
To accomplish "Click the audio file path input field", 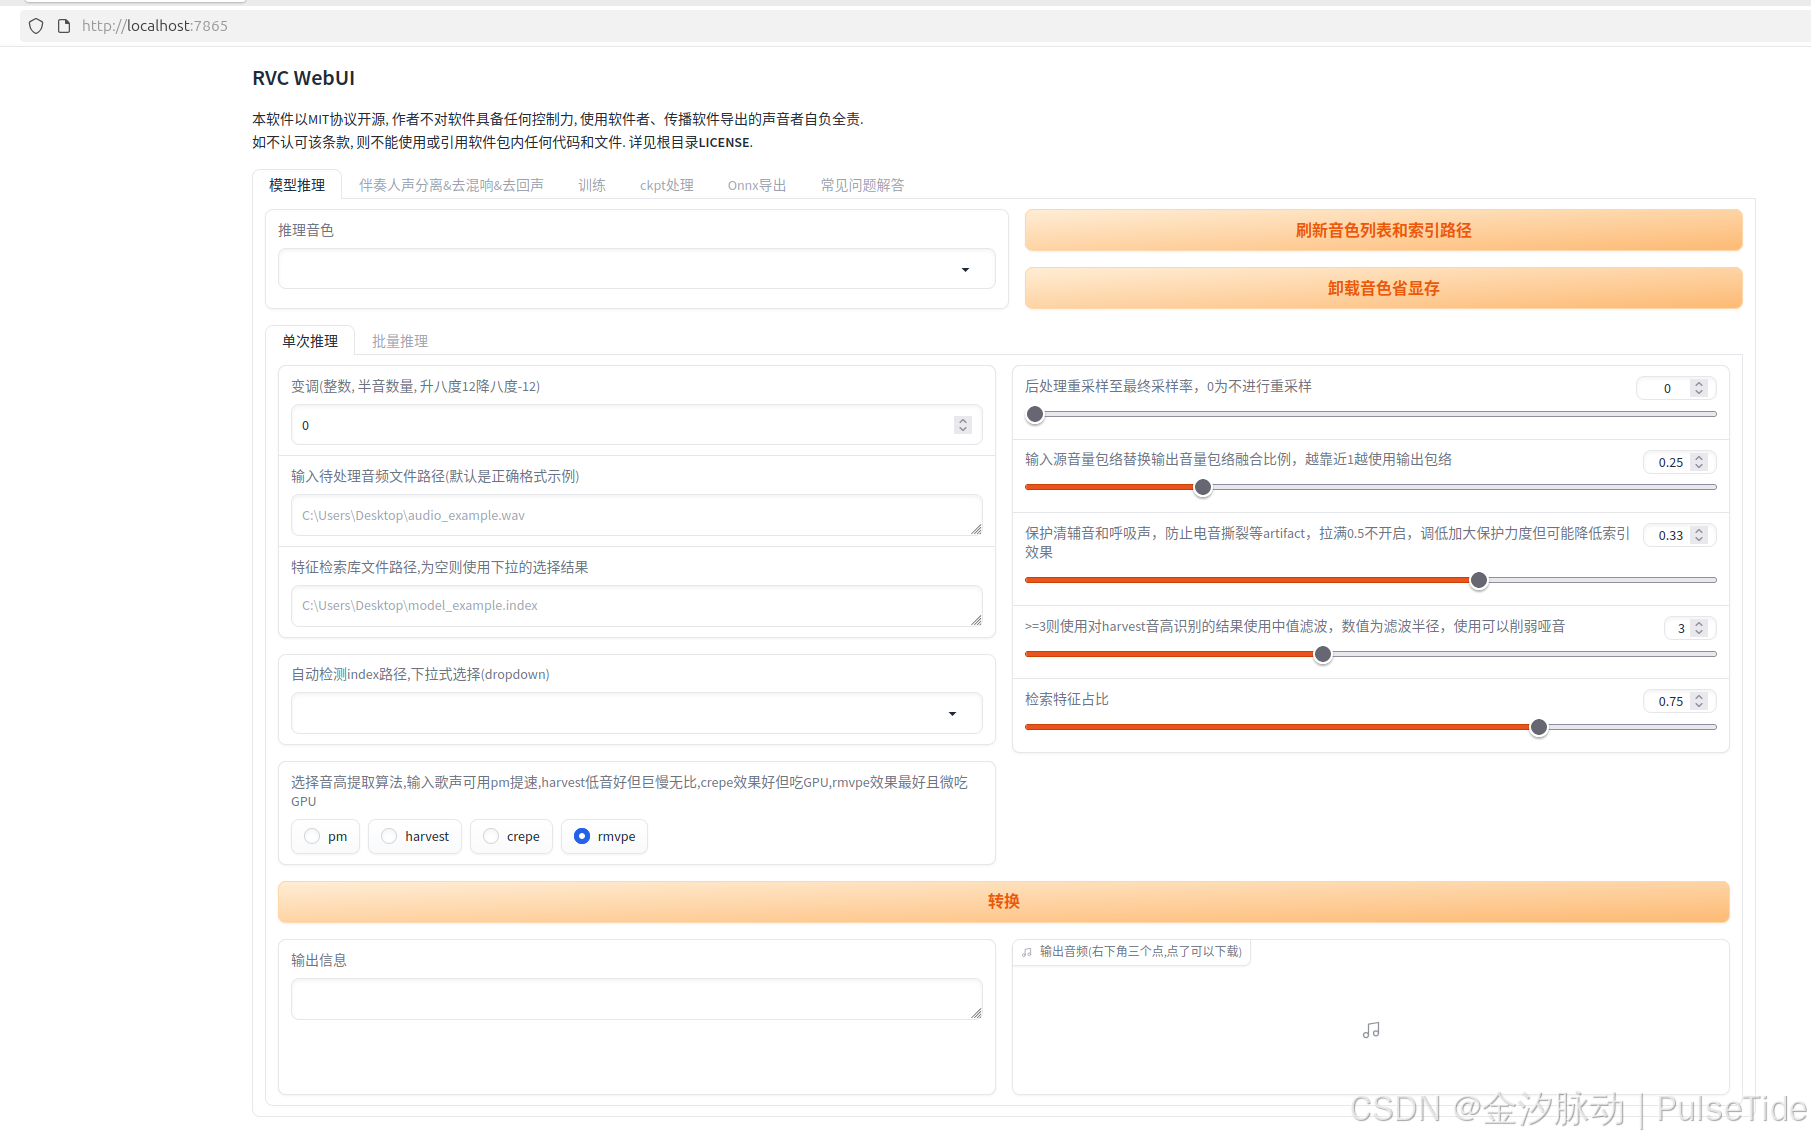I will pyautogui.click(x=636, y=515).
